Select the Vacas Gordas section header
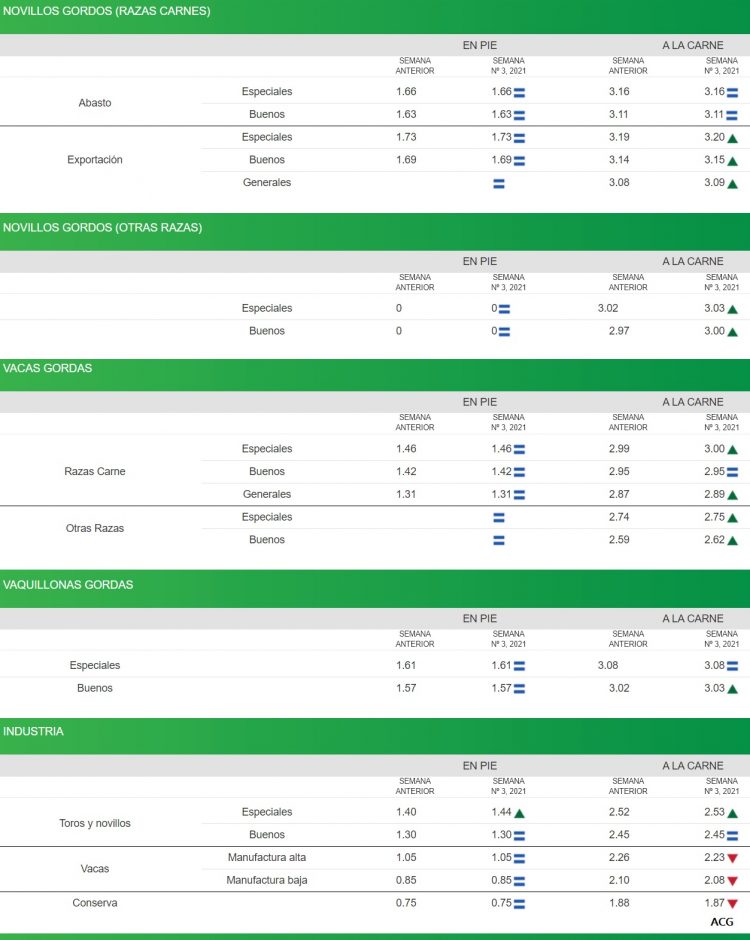 (x=48, y=368)
